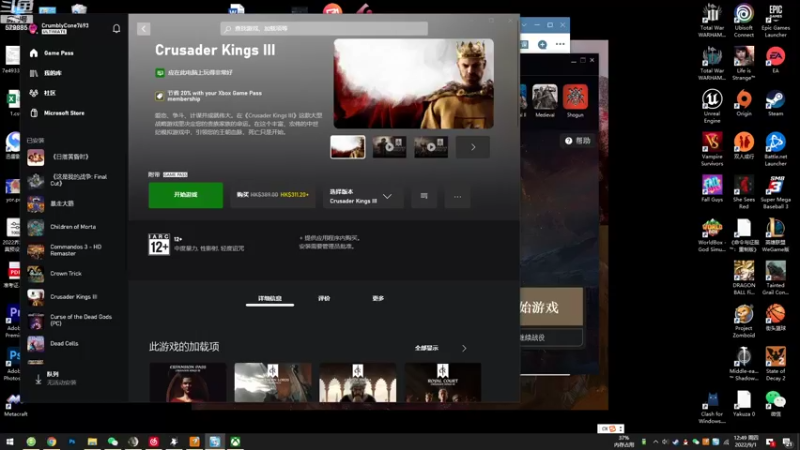Select the first screenshot thumbnail
The height and width of the screenshot is (450, 800).
[347, 147]
